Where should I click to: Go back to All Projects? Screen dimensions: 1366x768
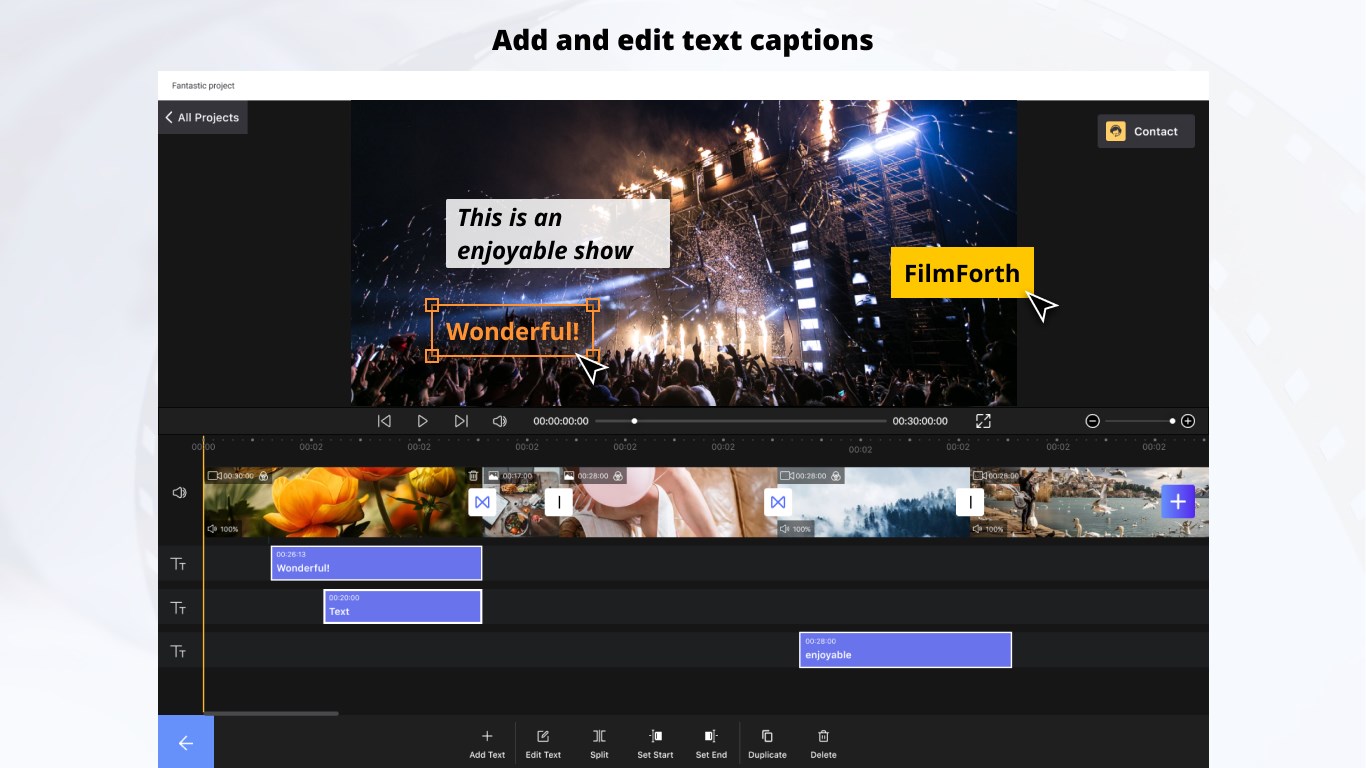203,117
